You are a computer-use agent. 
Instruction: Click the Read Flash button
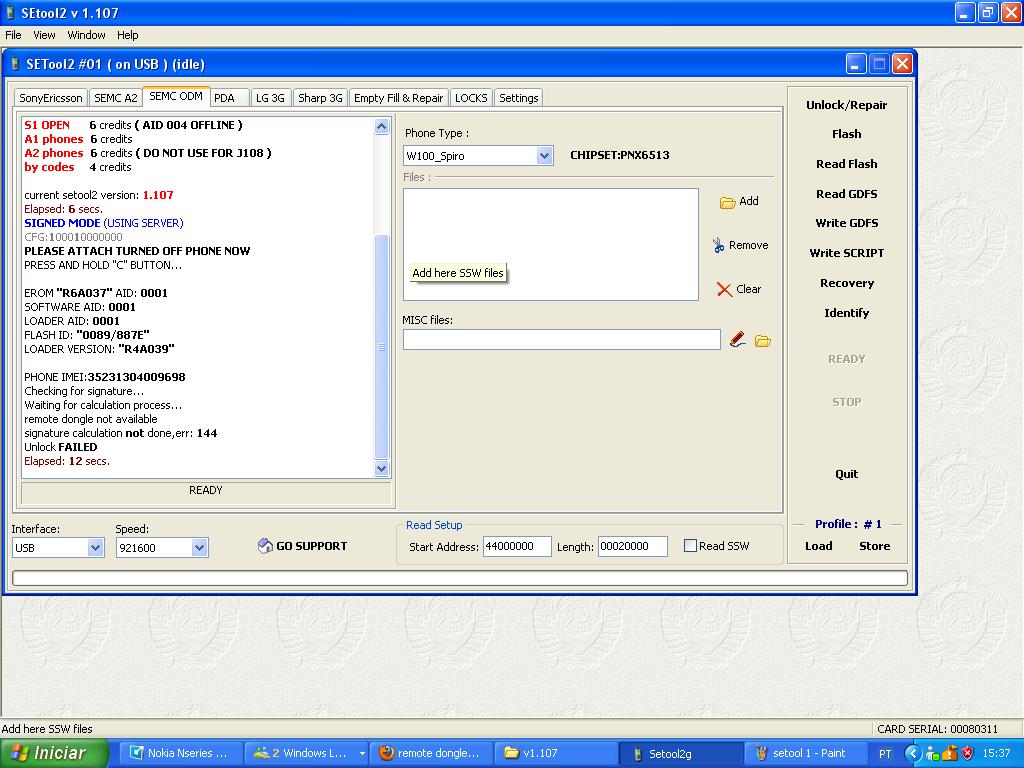846,164
